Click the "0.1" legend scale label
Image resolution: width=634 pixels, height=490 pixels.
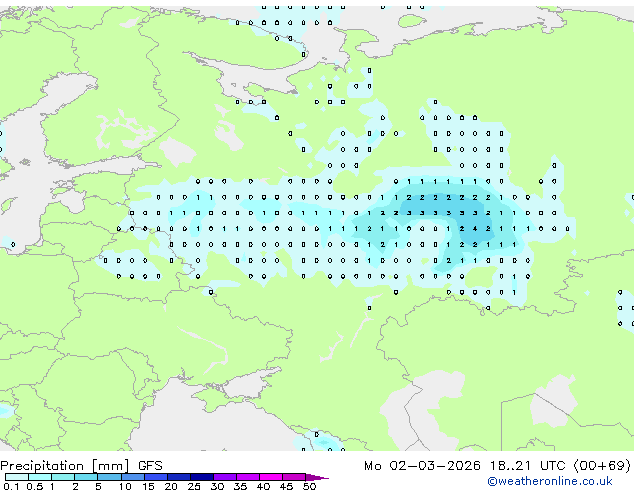pos(11,486)
